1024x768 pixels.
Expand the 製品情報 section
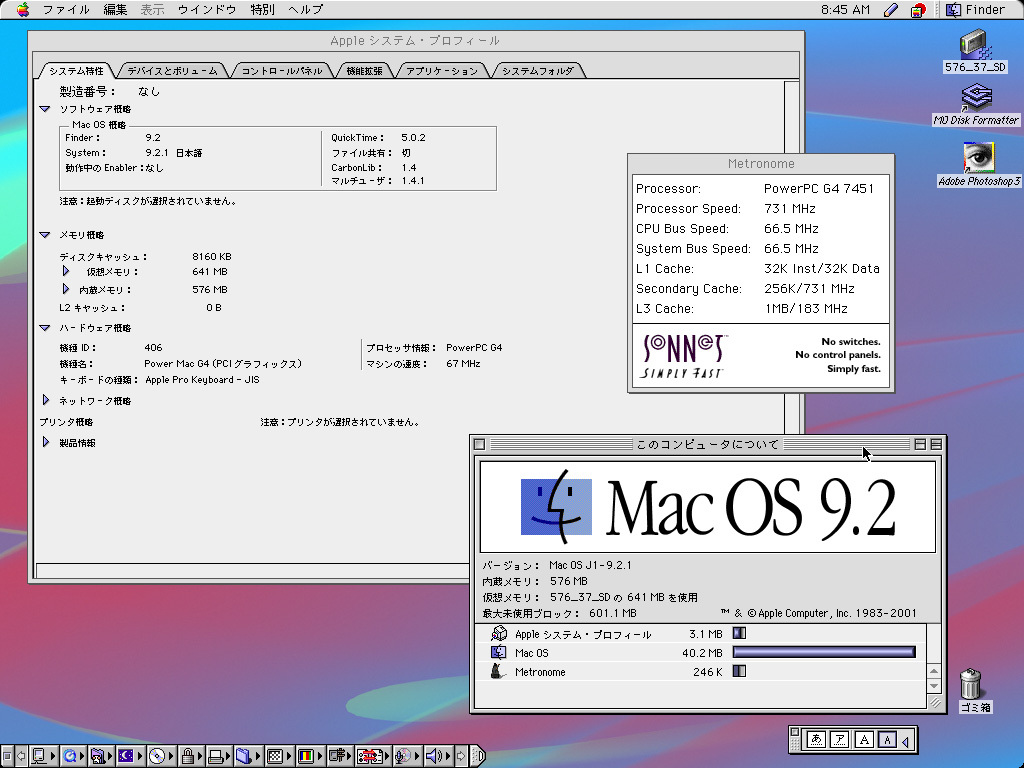point(46,442)
